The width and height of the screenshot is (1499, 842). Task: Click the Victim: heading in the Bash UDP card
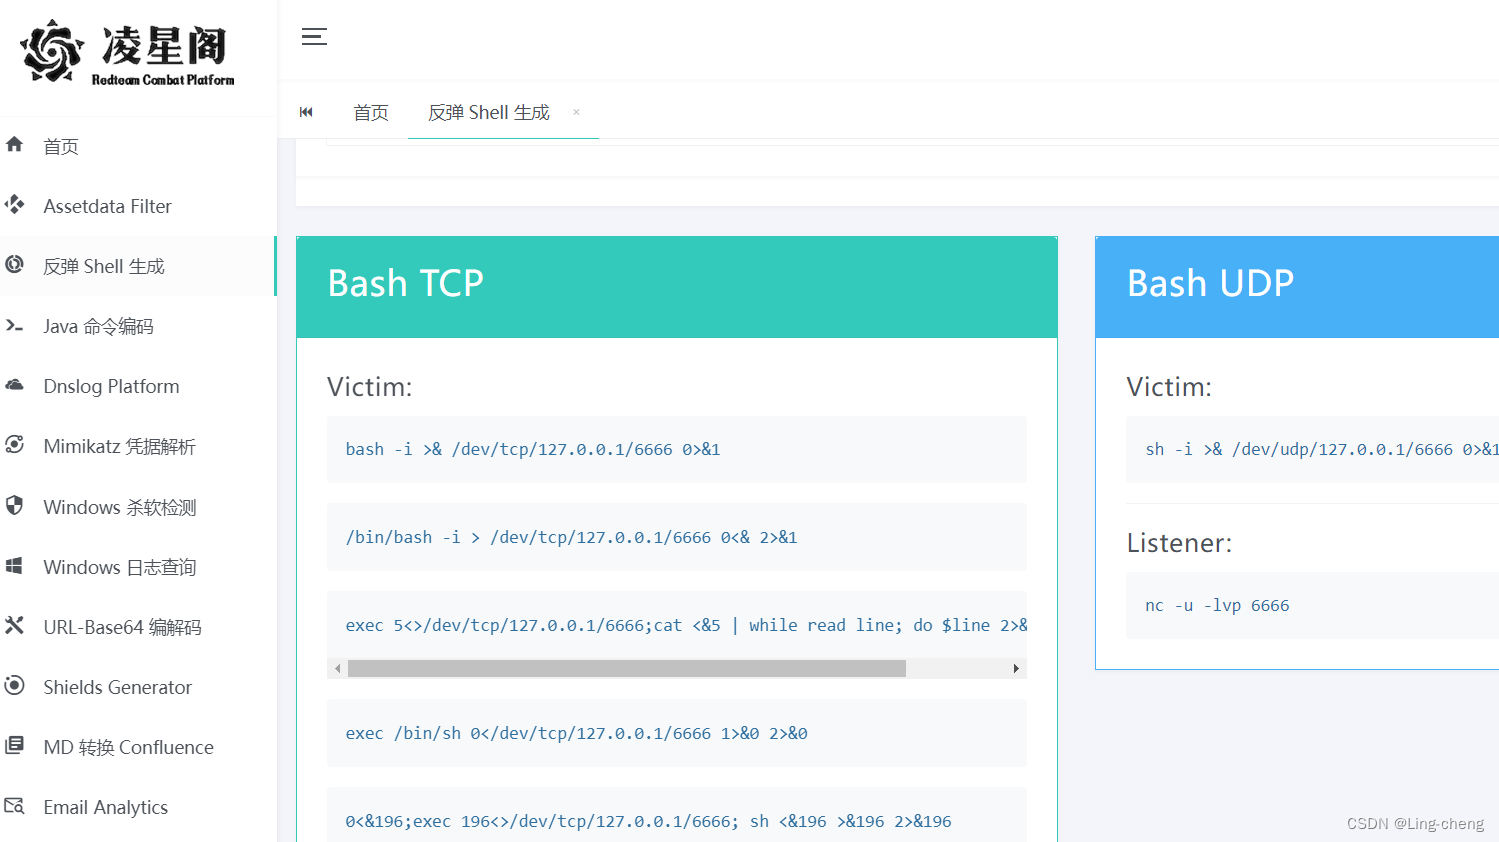coord(1169,387)
